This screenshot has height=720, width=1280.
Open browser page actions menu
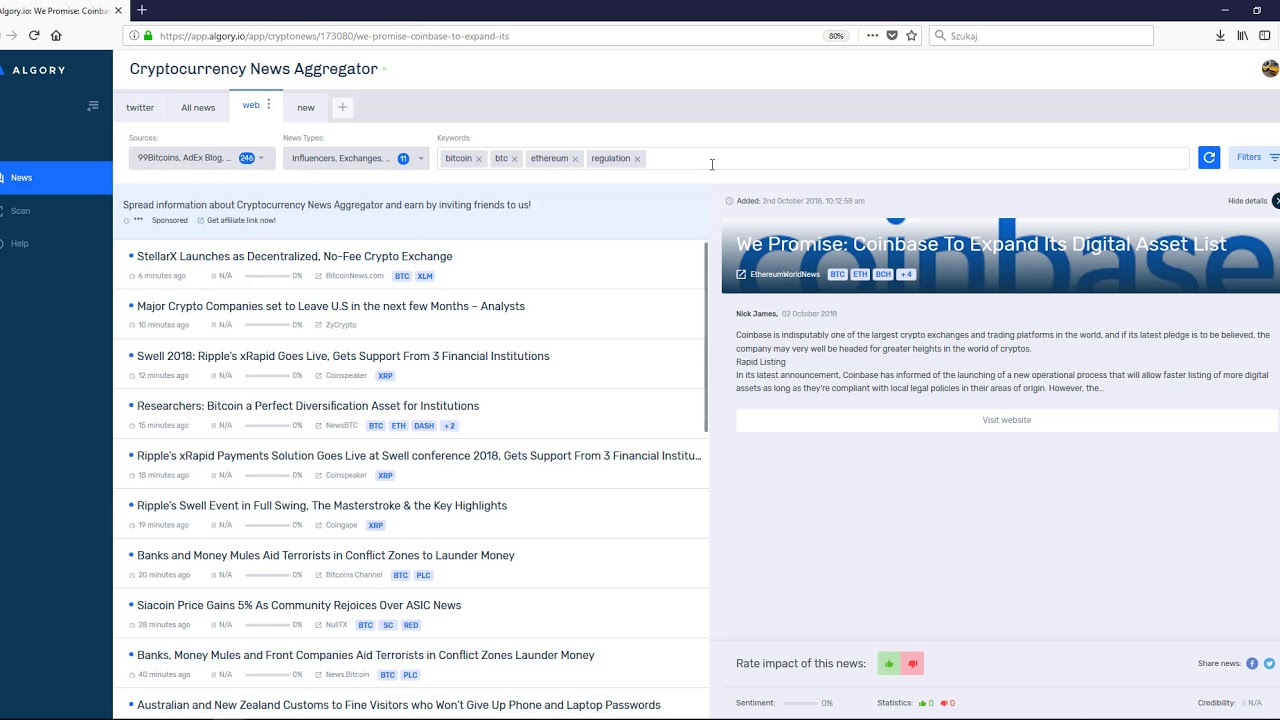point(872,35)
